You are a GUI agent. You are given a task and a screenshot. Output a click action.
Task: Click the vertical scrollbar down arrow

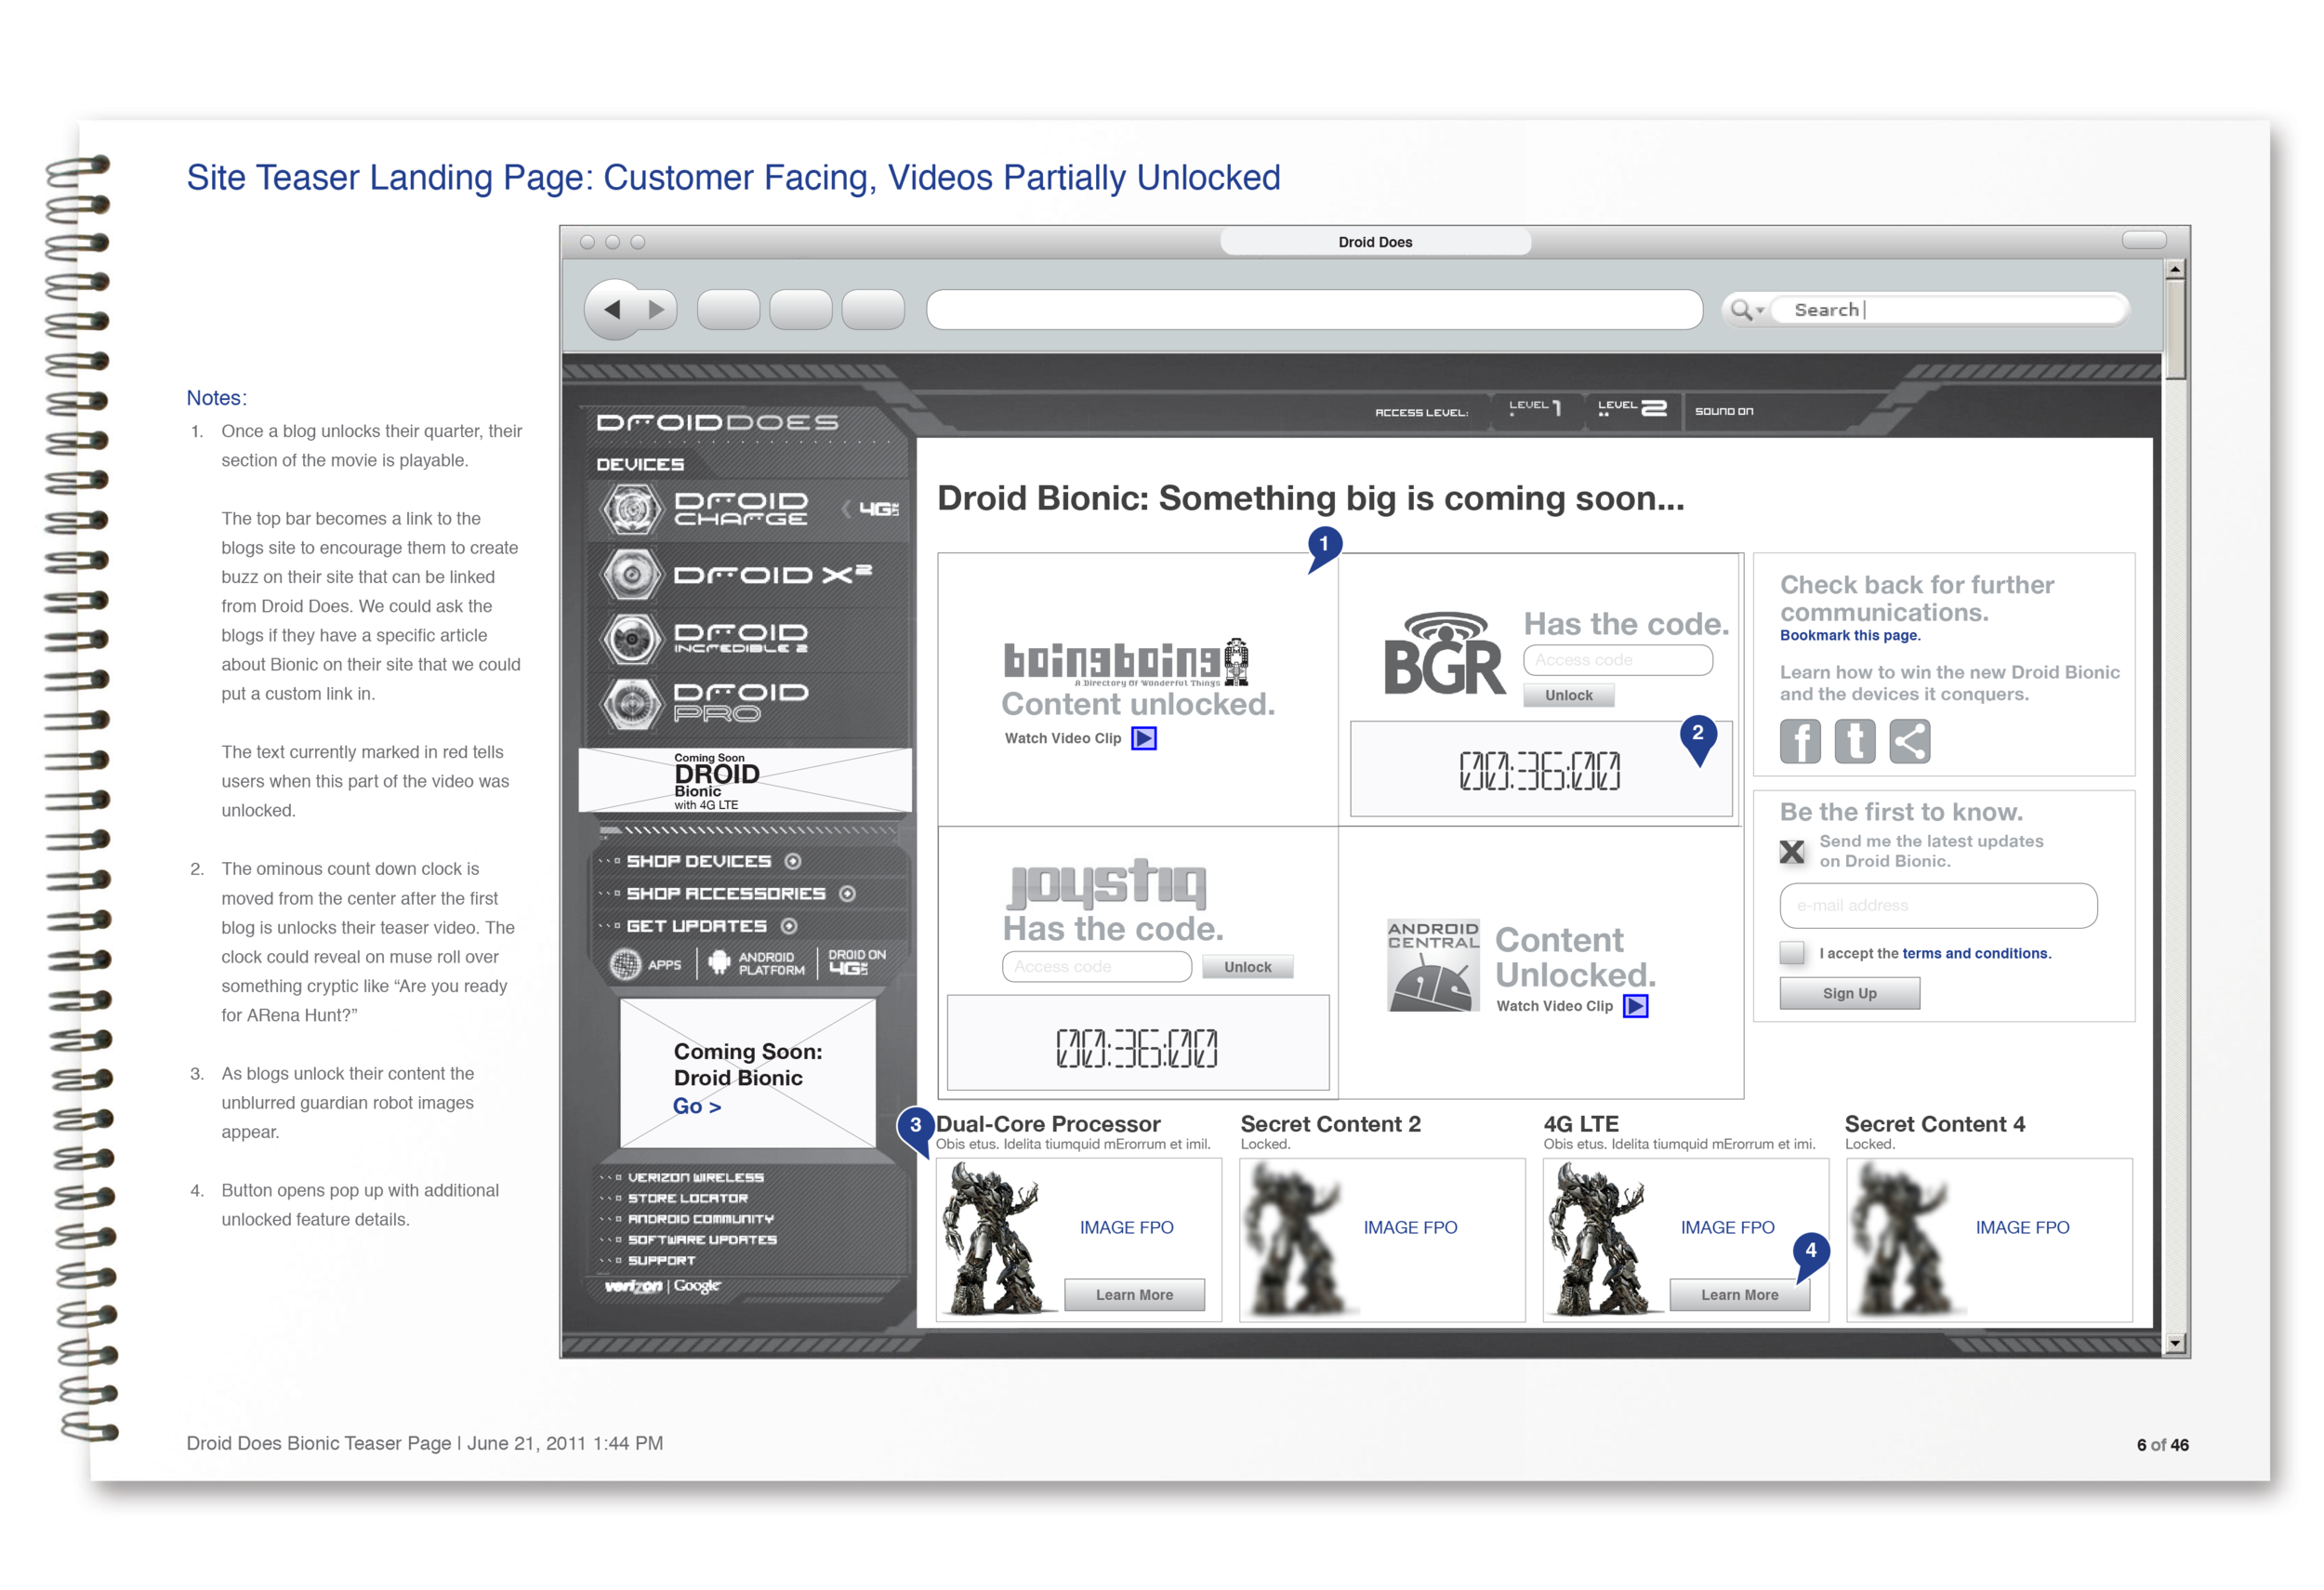coord(2174,1344)
